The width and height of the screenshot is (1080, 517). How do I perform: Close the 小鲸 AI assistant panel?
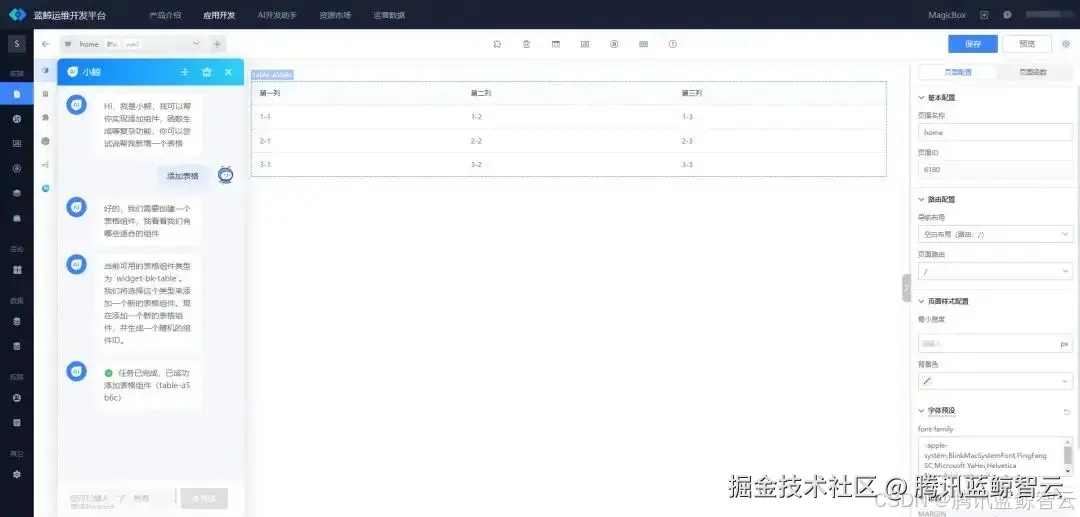(228, 72)
